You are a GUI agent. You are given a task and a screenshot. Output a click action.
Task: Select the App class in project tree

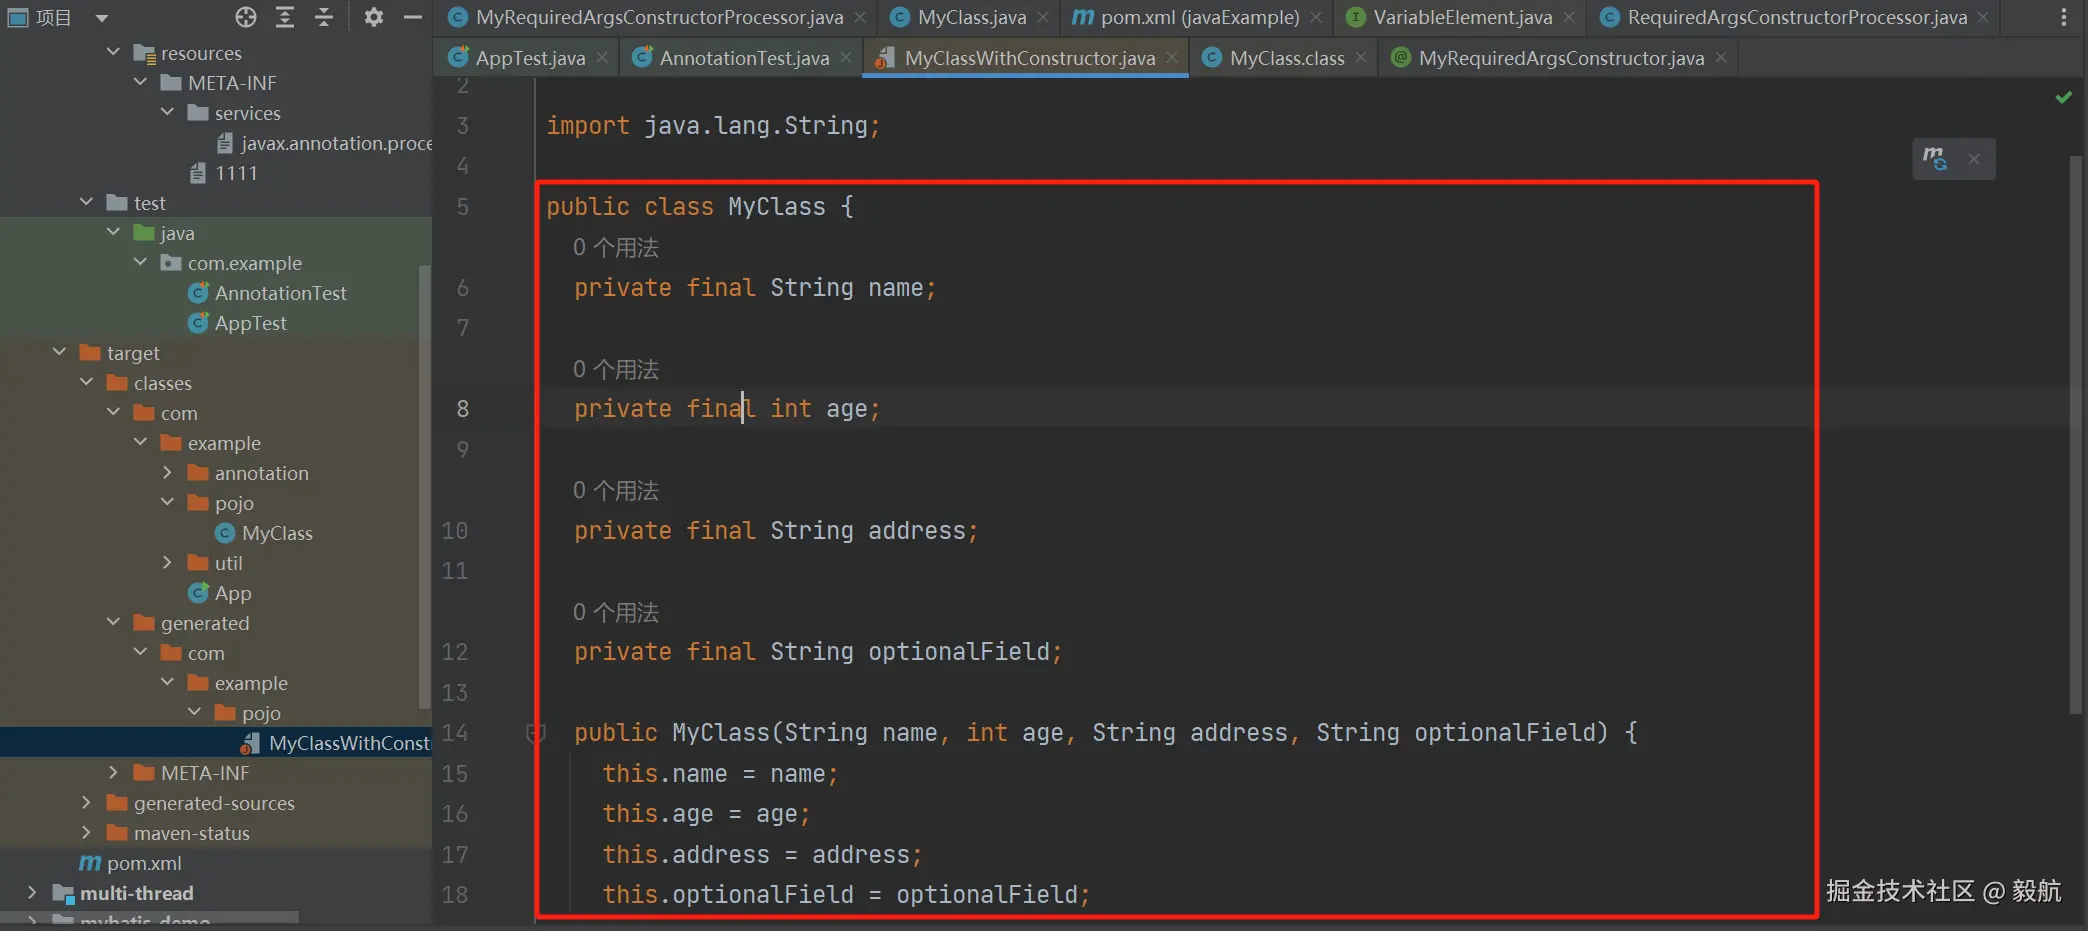coord(220,593)
